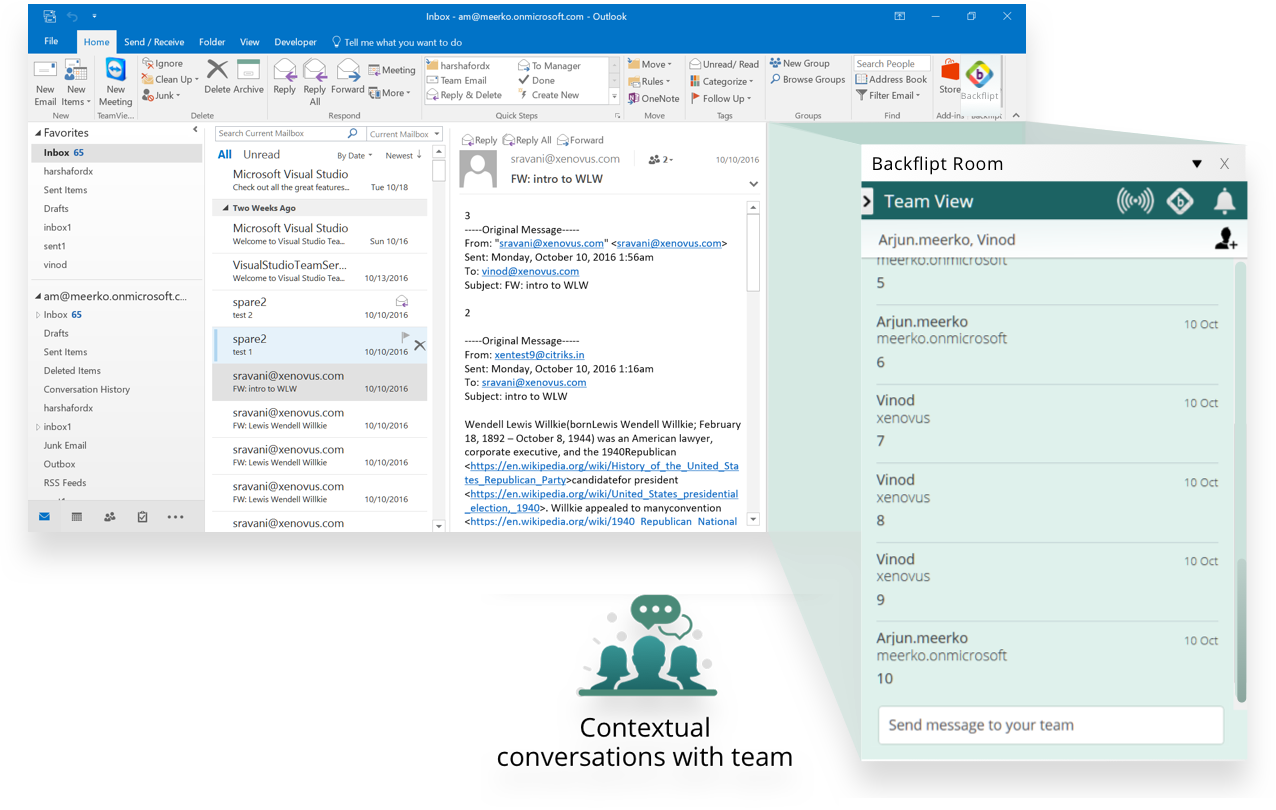Viewport: 1276px width, 810px height.
Task: Click Reply All in the reading pane header
Action: point(527,141)
